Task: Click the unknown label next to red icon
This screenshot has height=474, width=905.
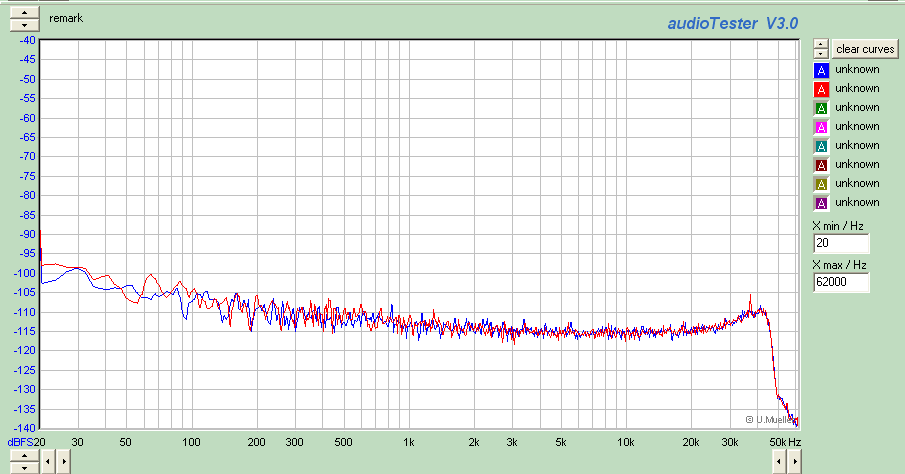Action: click(x=857, y=88)
